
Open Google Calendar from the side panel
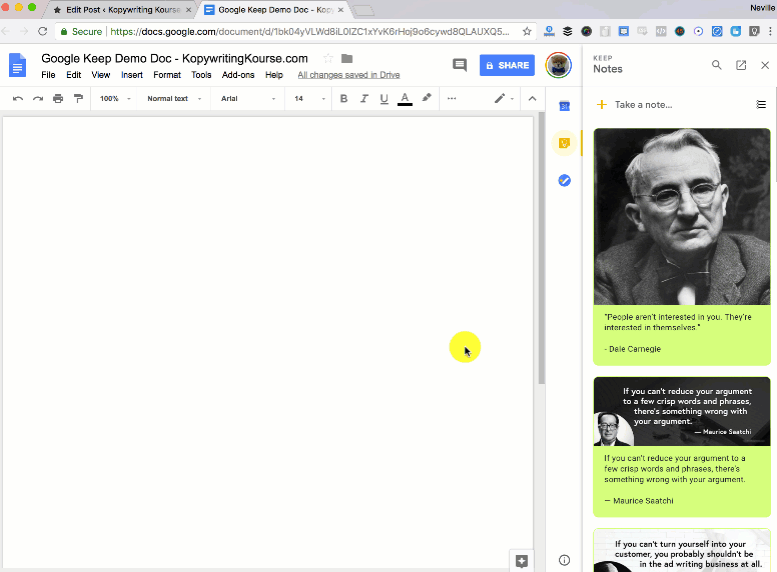pyautogui.click(x=564, y=106)
